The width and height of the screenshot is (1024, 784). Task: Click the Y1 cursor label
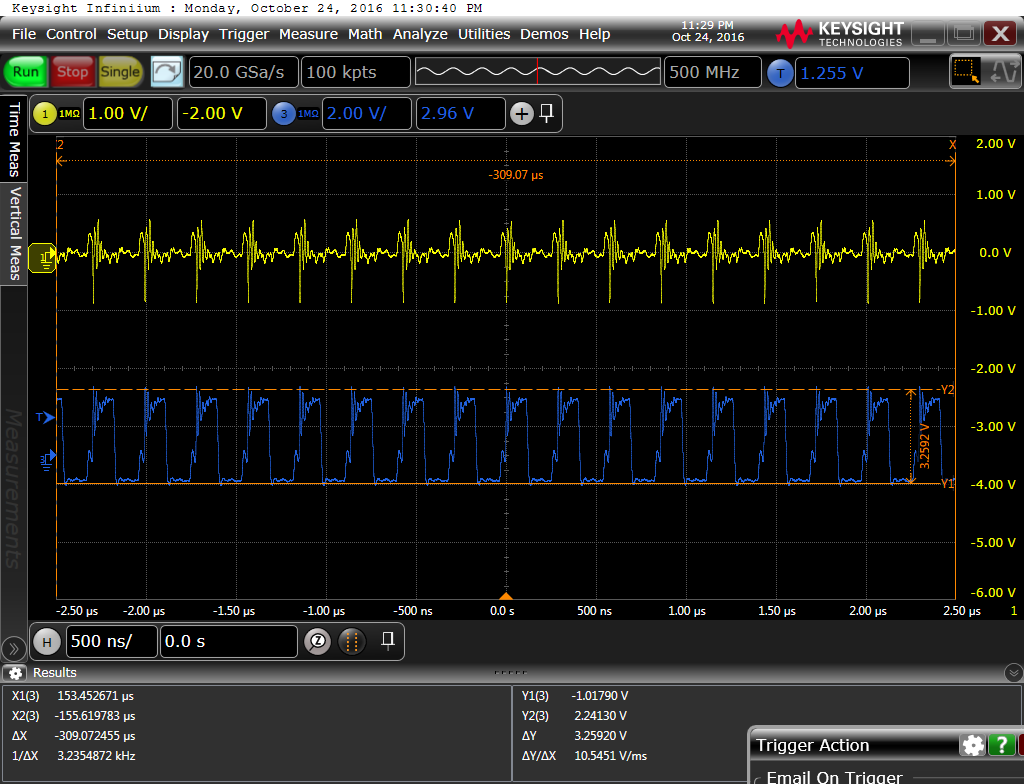947,483
